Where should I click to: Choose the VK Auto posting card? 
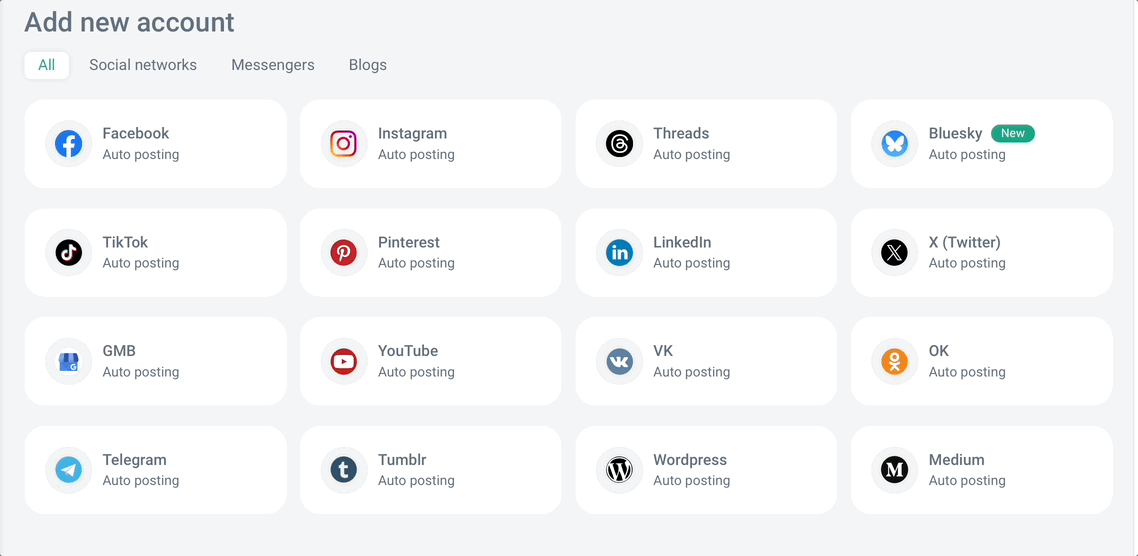click(706, 361)
